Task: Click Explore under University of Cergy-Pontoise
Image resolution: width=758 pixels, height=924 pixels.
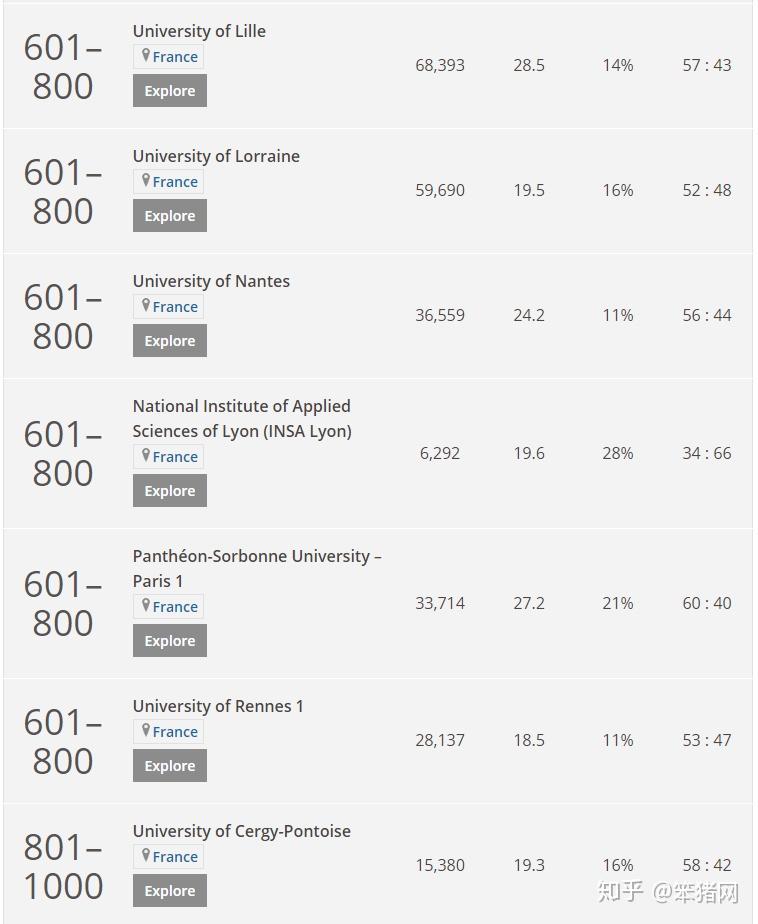Action: point(170,890)
